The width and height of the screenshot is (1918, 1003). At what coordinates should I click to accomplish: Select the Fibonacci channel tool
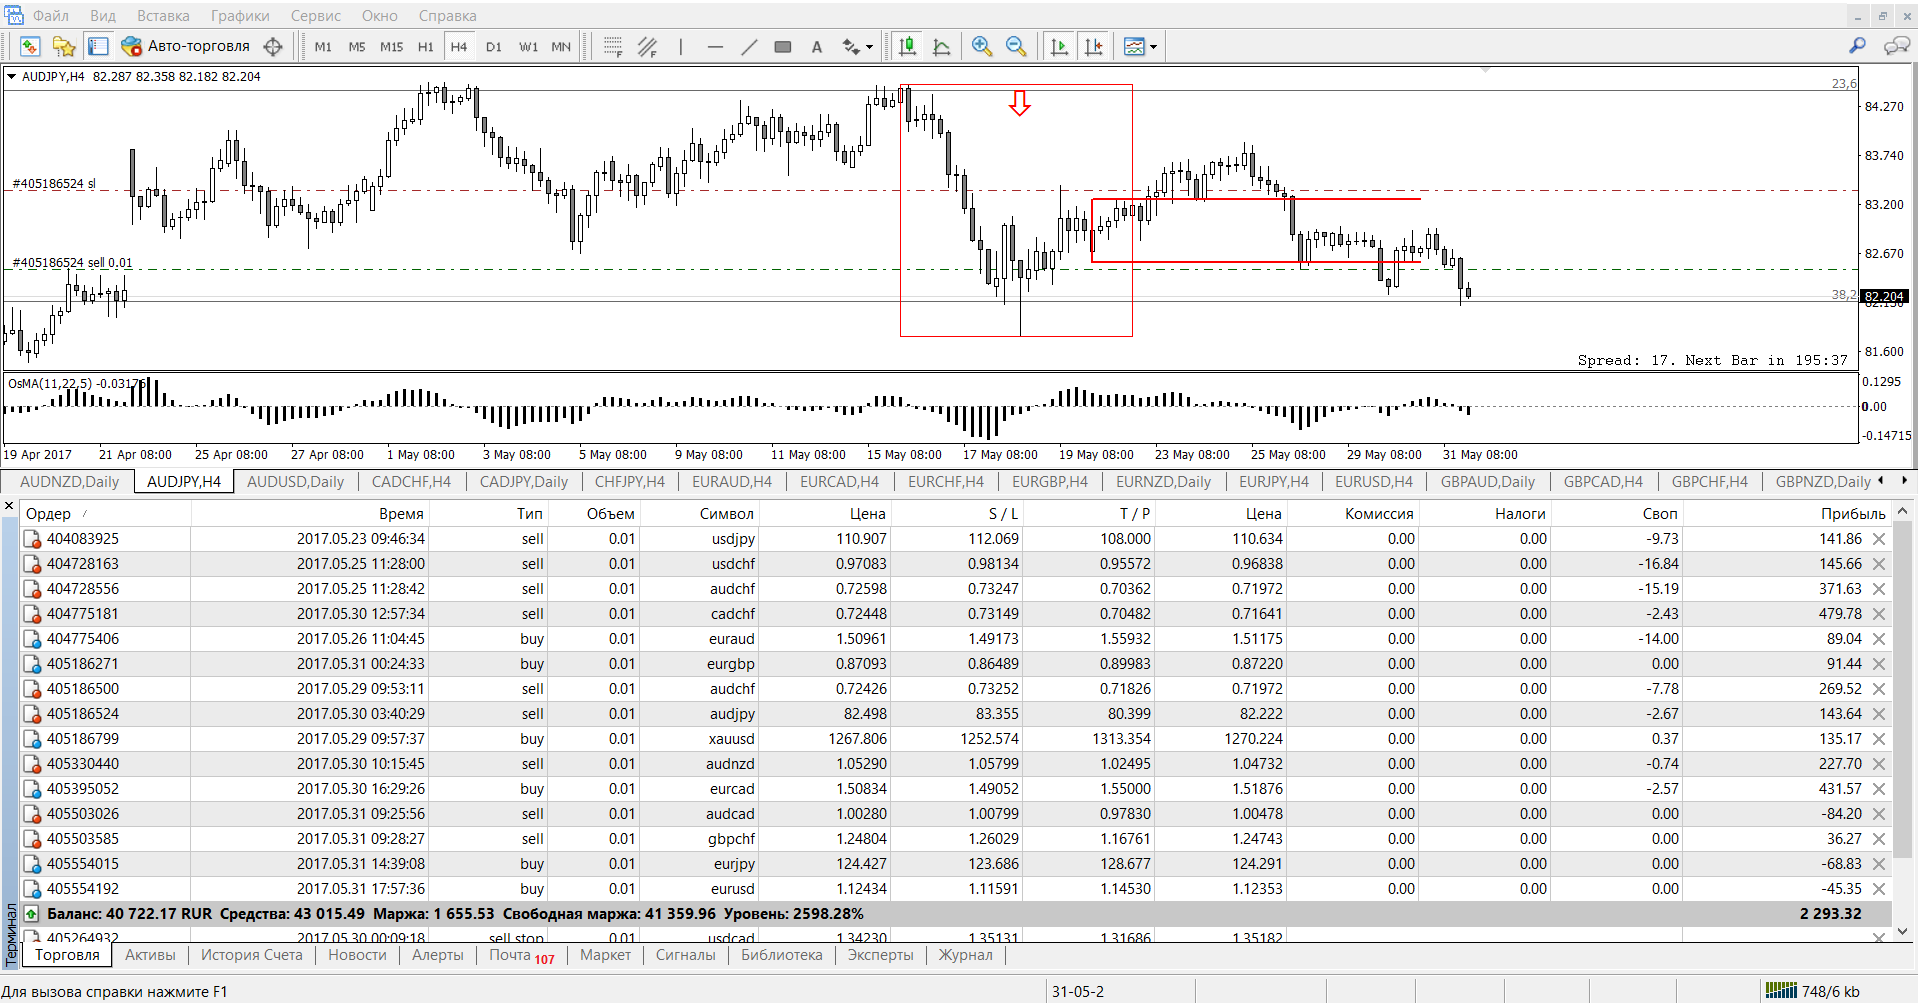(648, 46)
